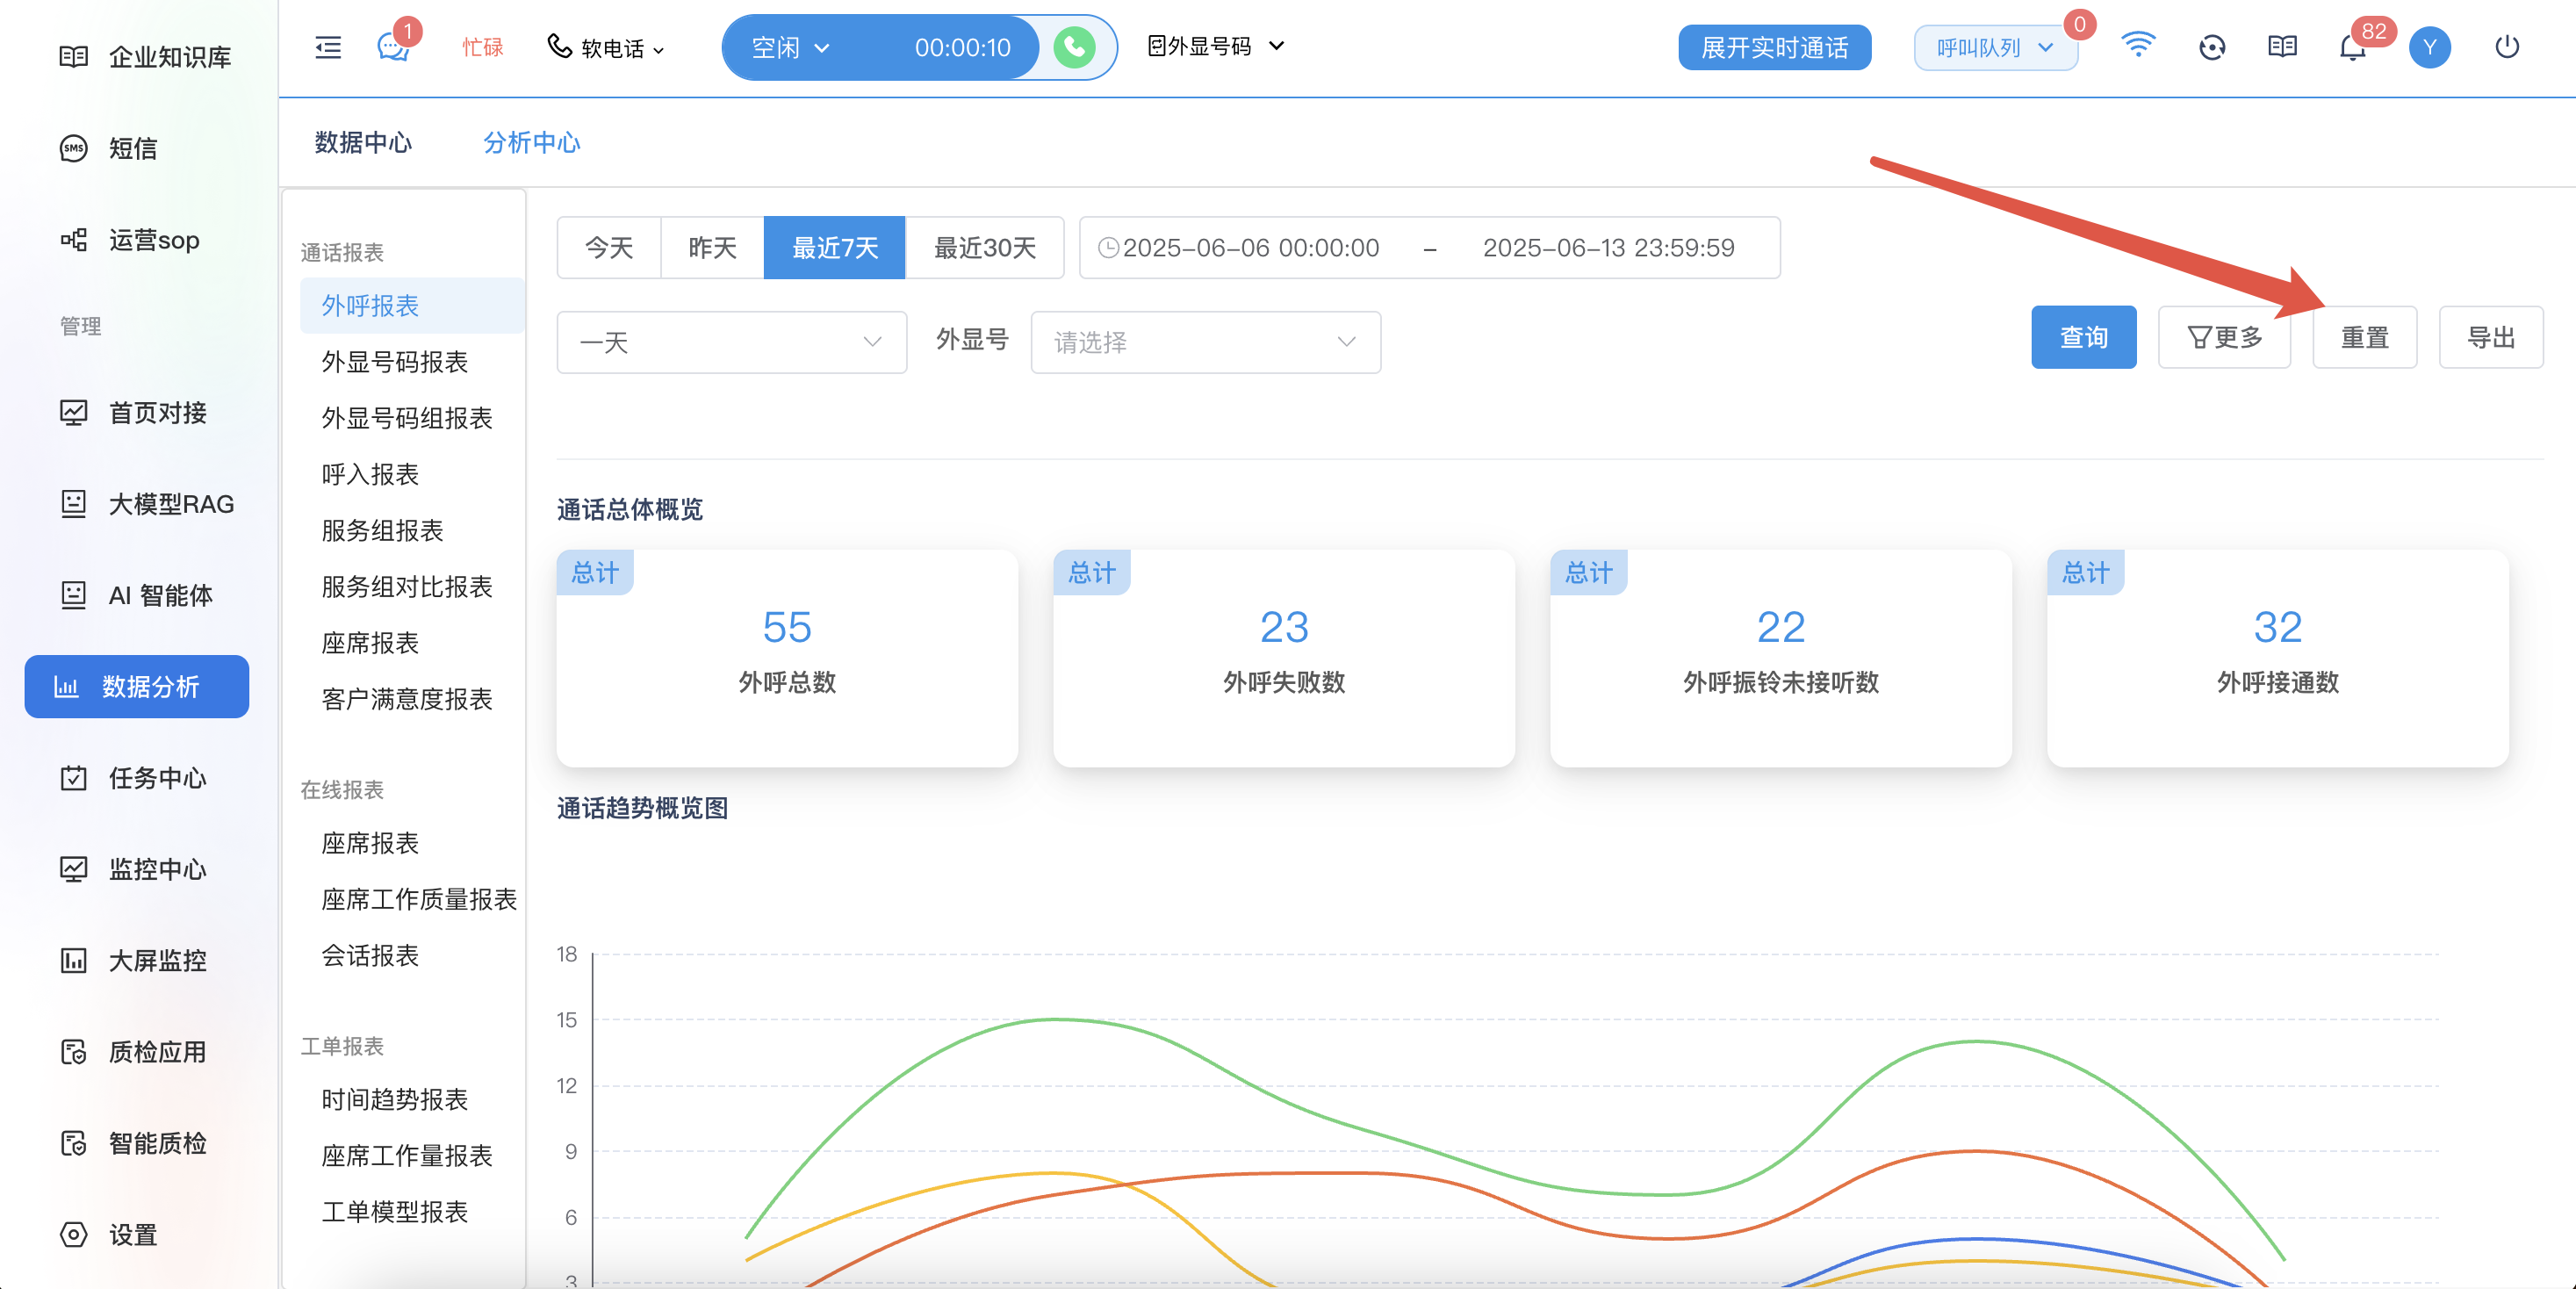Open 呼入报表 report

370,474
